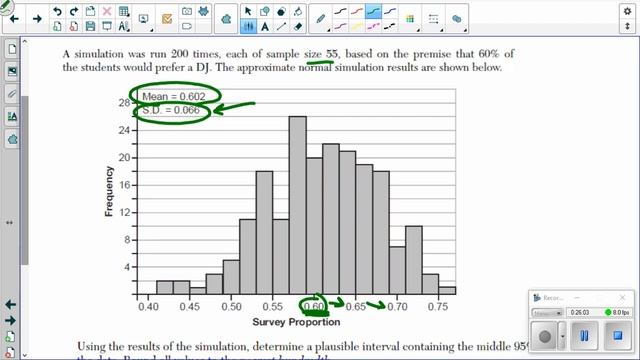Open the Gallery sidebar tab

(12, 71)
